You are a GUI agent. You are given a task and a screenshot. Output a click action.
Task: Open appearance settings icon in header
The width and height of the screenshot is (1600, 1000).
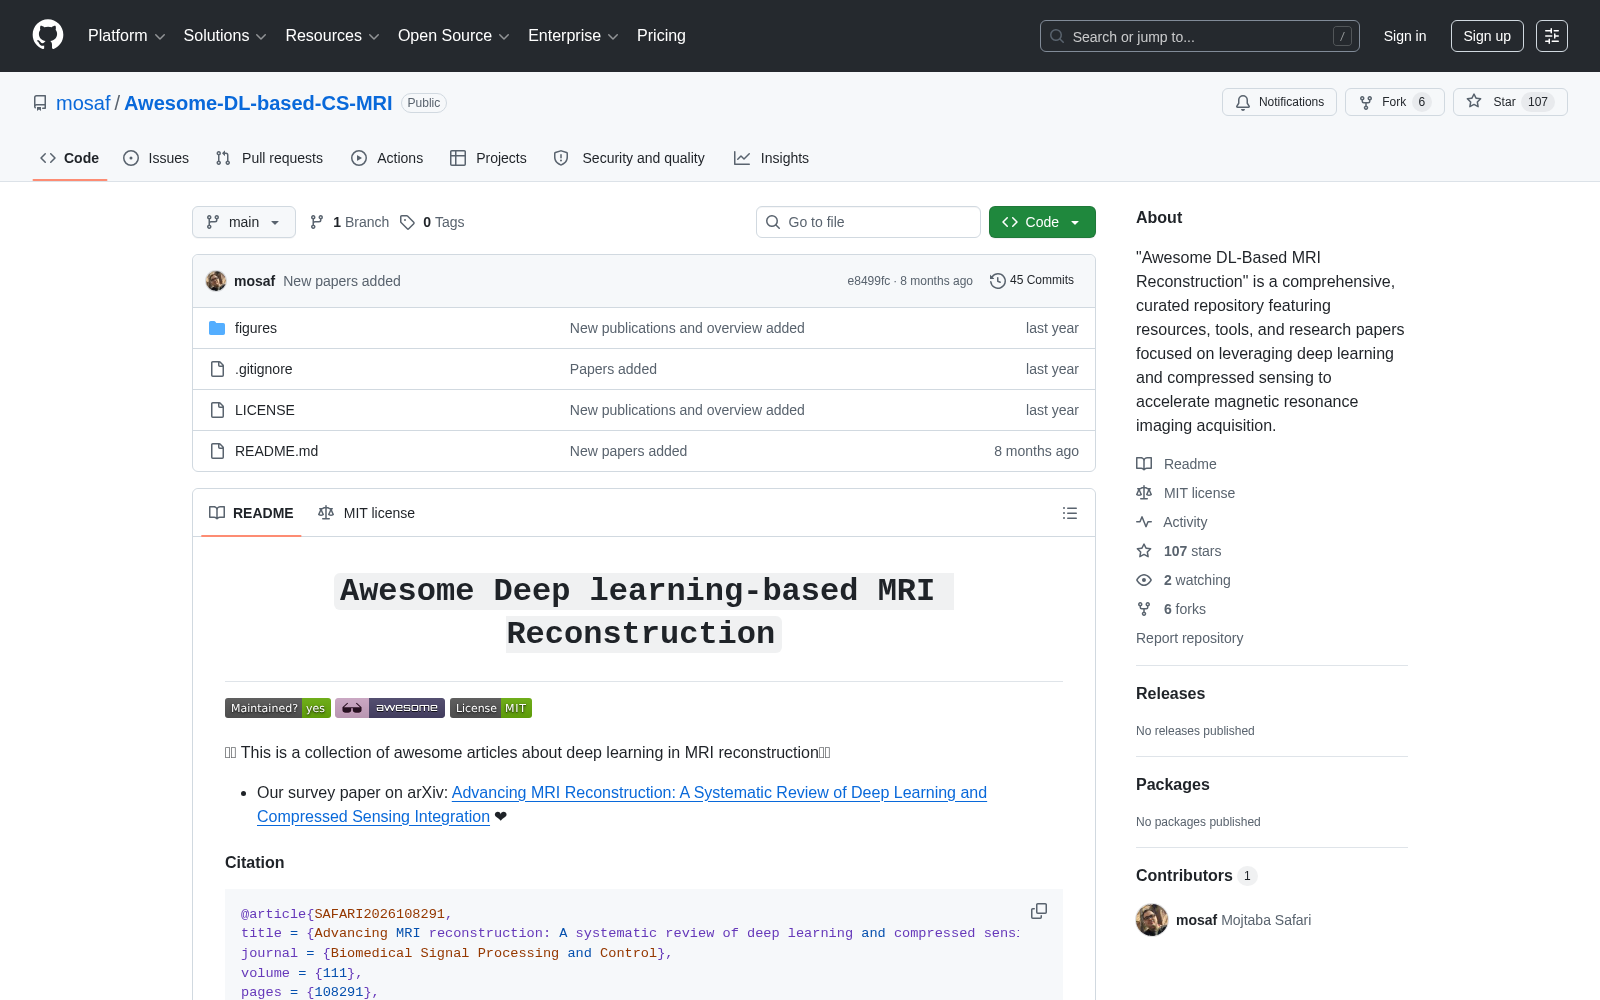click(x=1552, y=36)
